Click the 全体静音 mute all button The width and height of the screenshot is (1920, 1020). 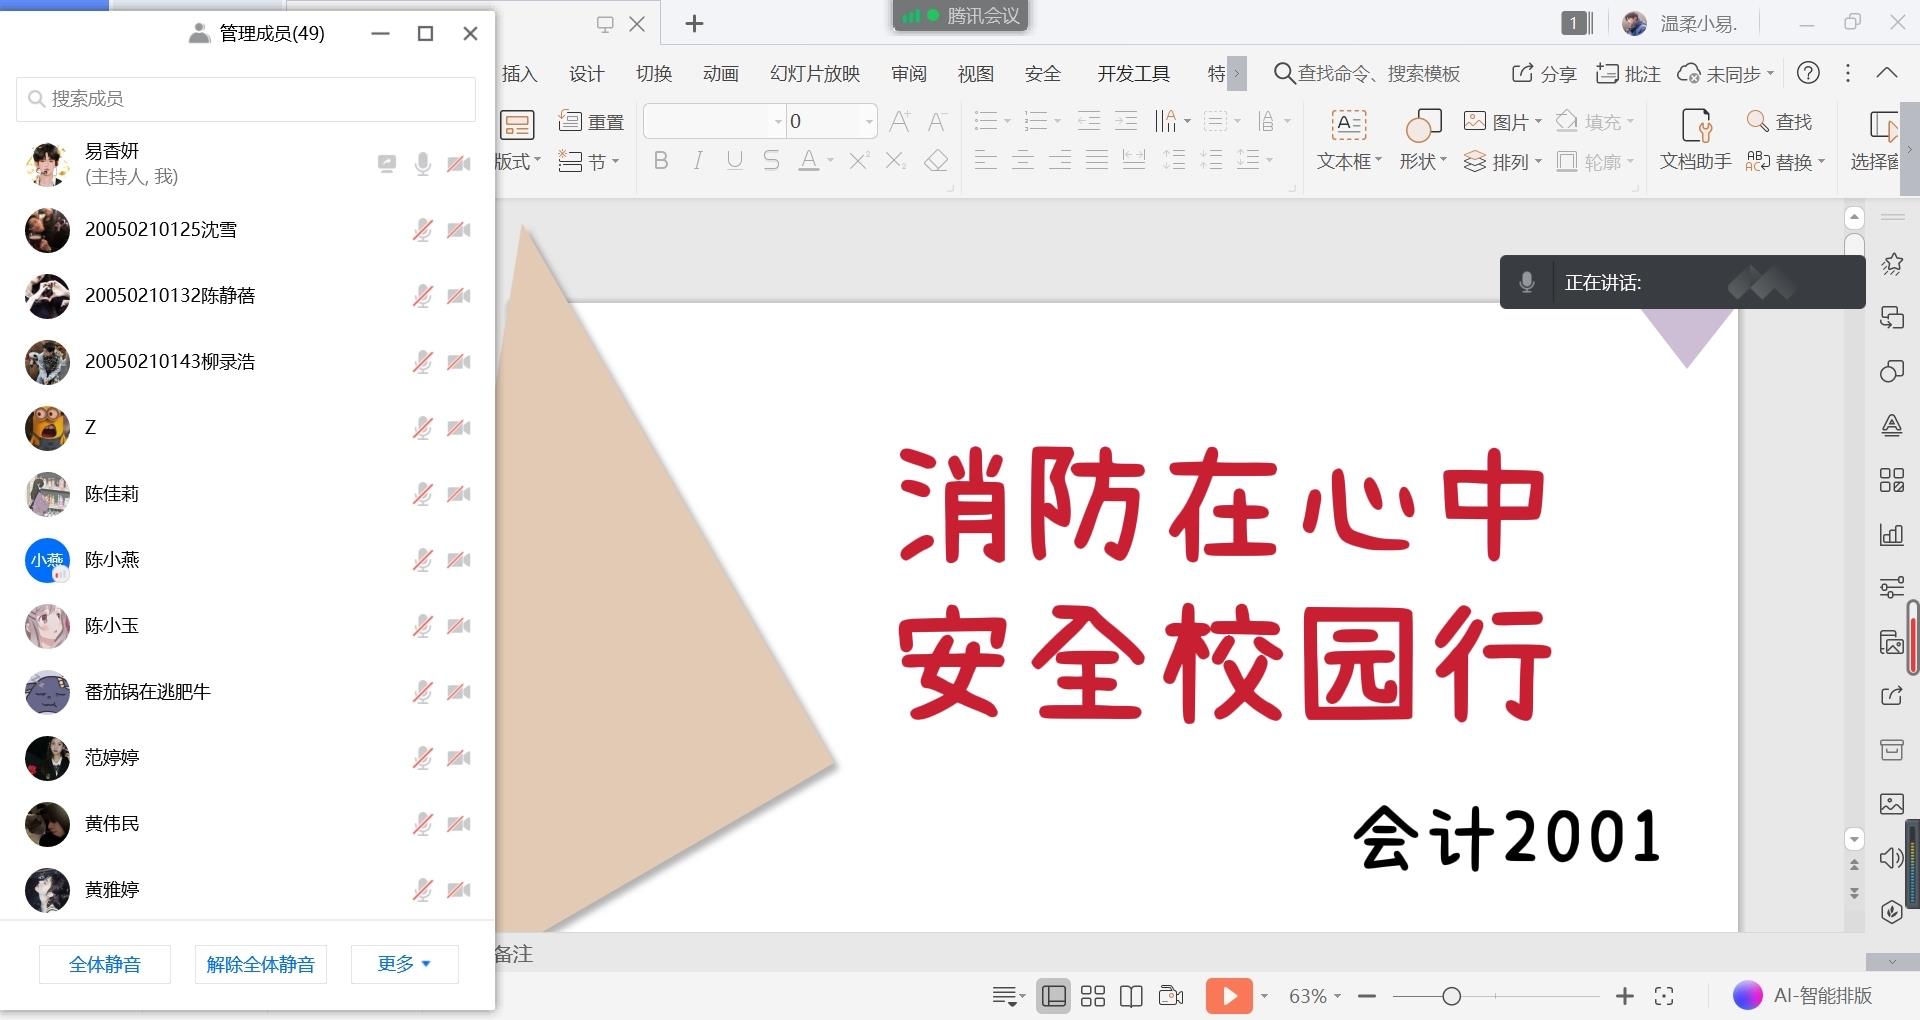click(105, 964)
